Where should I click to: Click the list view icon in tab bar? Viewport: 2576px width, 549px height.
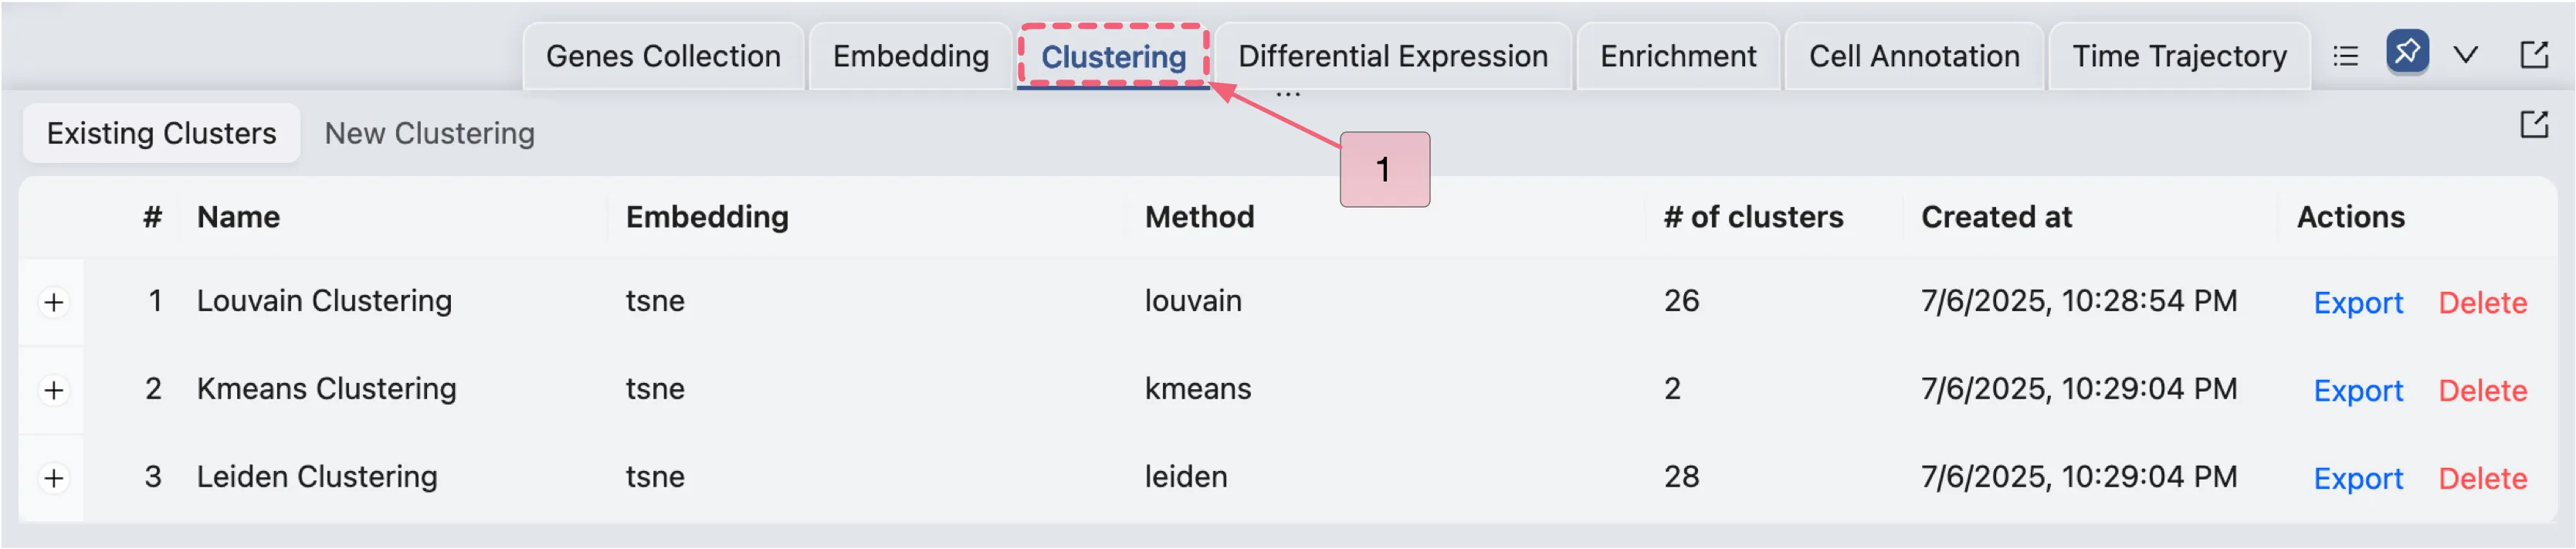[x=2345, y=56]
